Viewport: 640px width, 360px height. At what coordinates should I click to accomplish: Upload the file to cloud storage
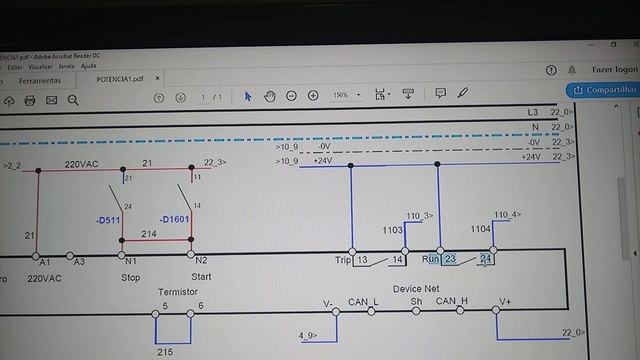coord(9,101)
